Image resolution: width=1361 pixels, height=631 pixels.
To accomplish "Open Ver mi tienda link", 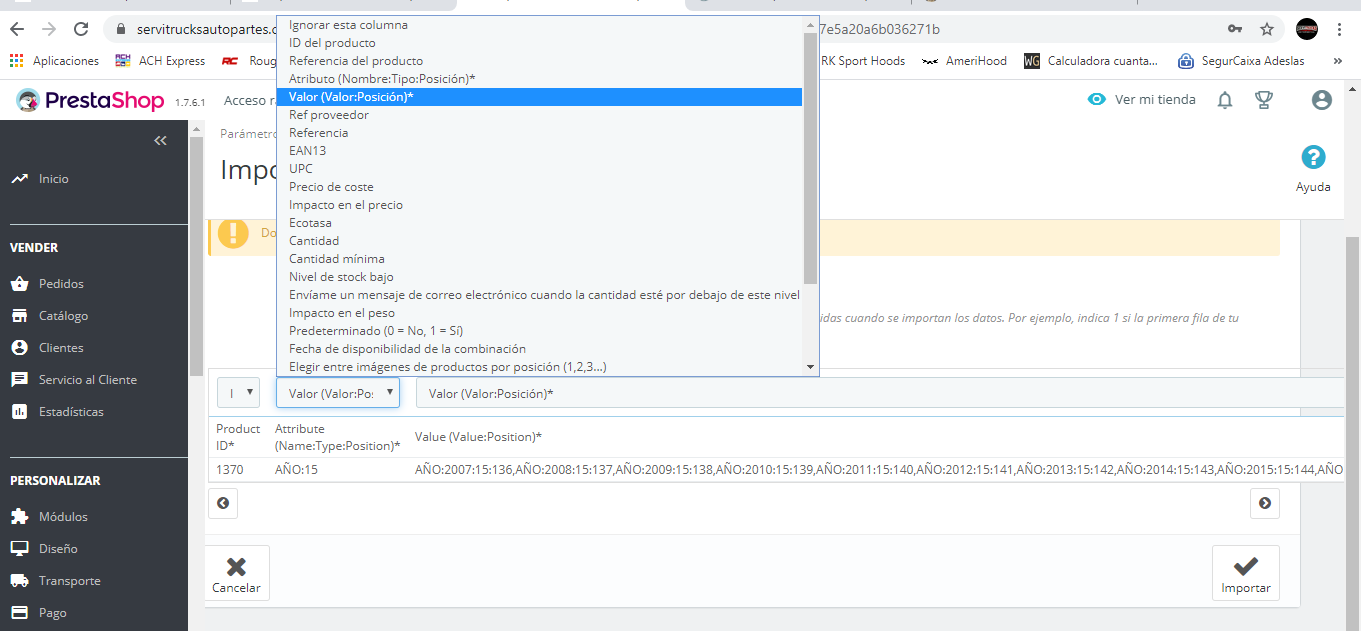I will coord(1142,100).
